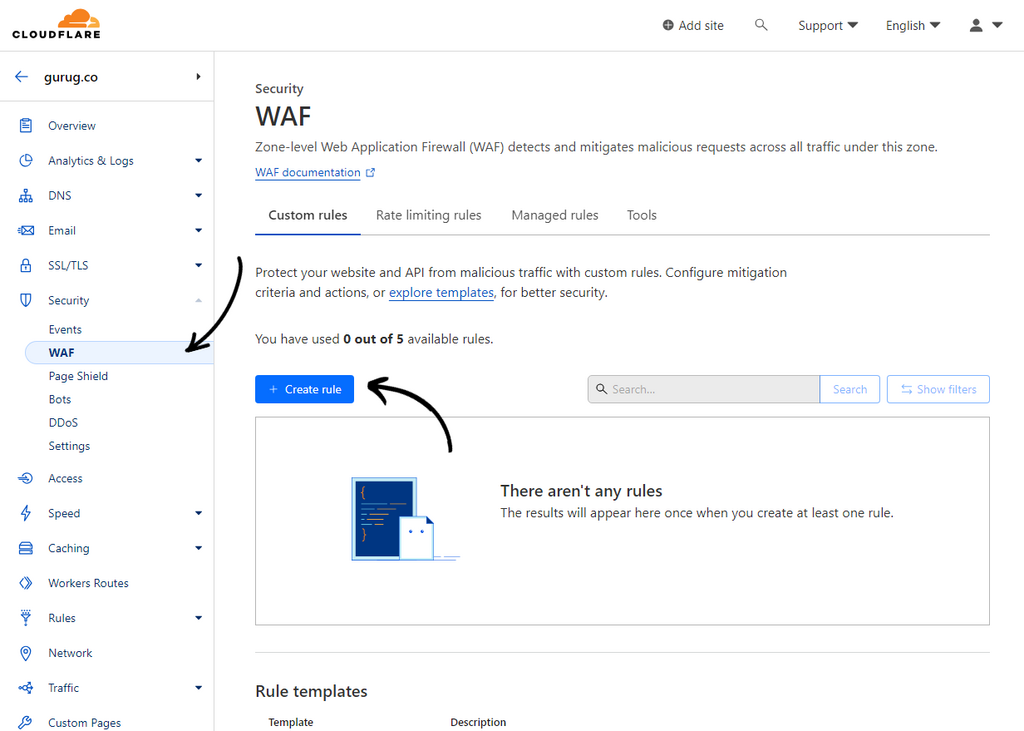This screenshot has height=731, width=1024.
Task: Open the Custom Pages label
Action: tap(84, 723)
